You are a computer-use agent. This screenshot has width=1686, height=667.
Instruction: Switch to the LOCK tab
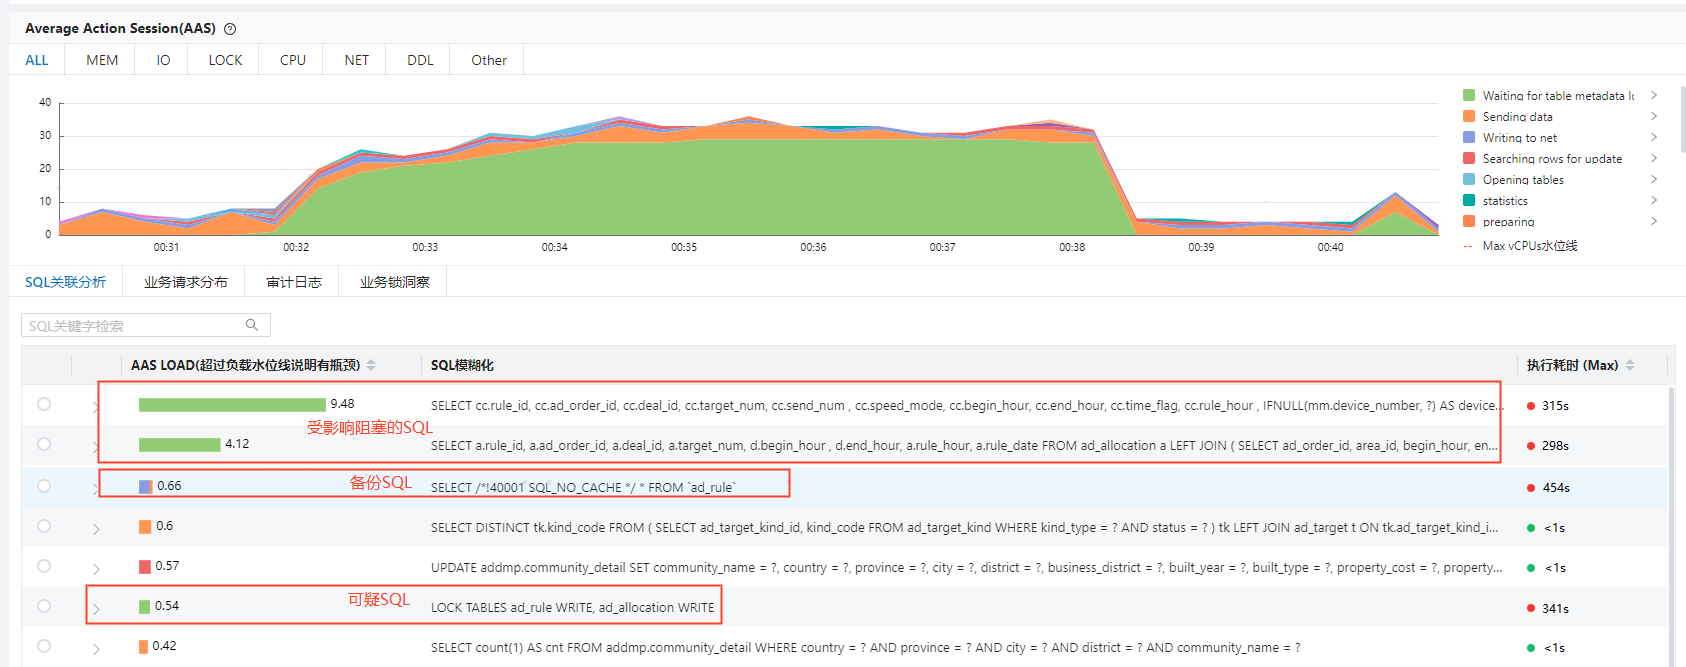click(x=225, y=60)
